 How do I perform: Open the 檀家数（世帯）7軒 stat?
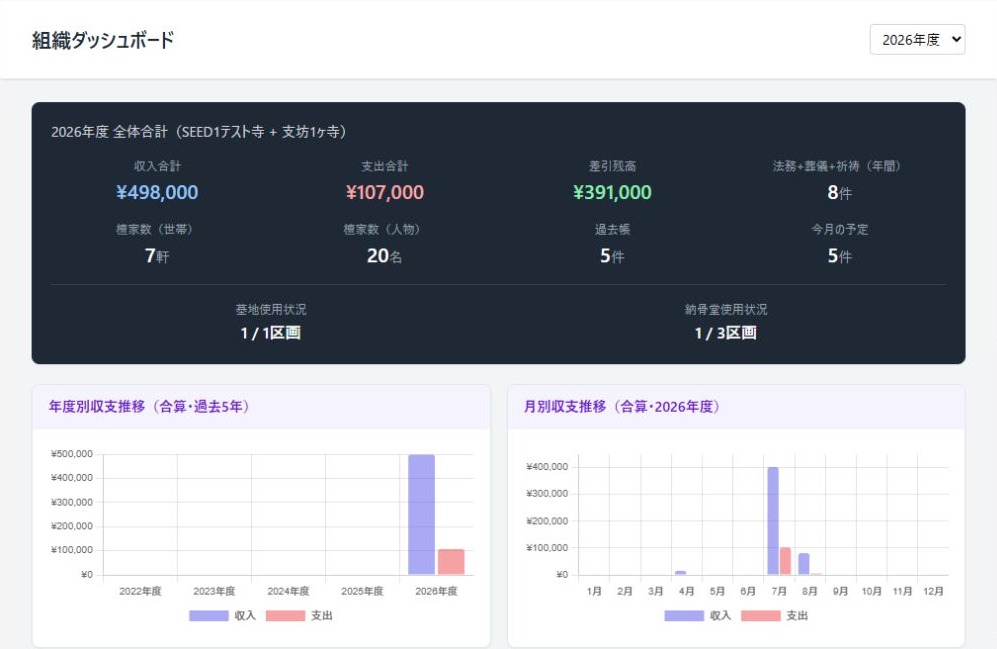click(157, 243)
